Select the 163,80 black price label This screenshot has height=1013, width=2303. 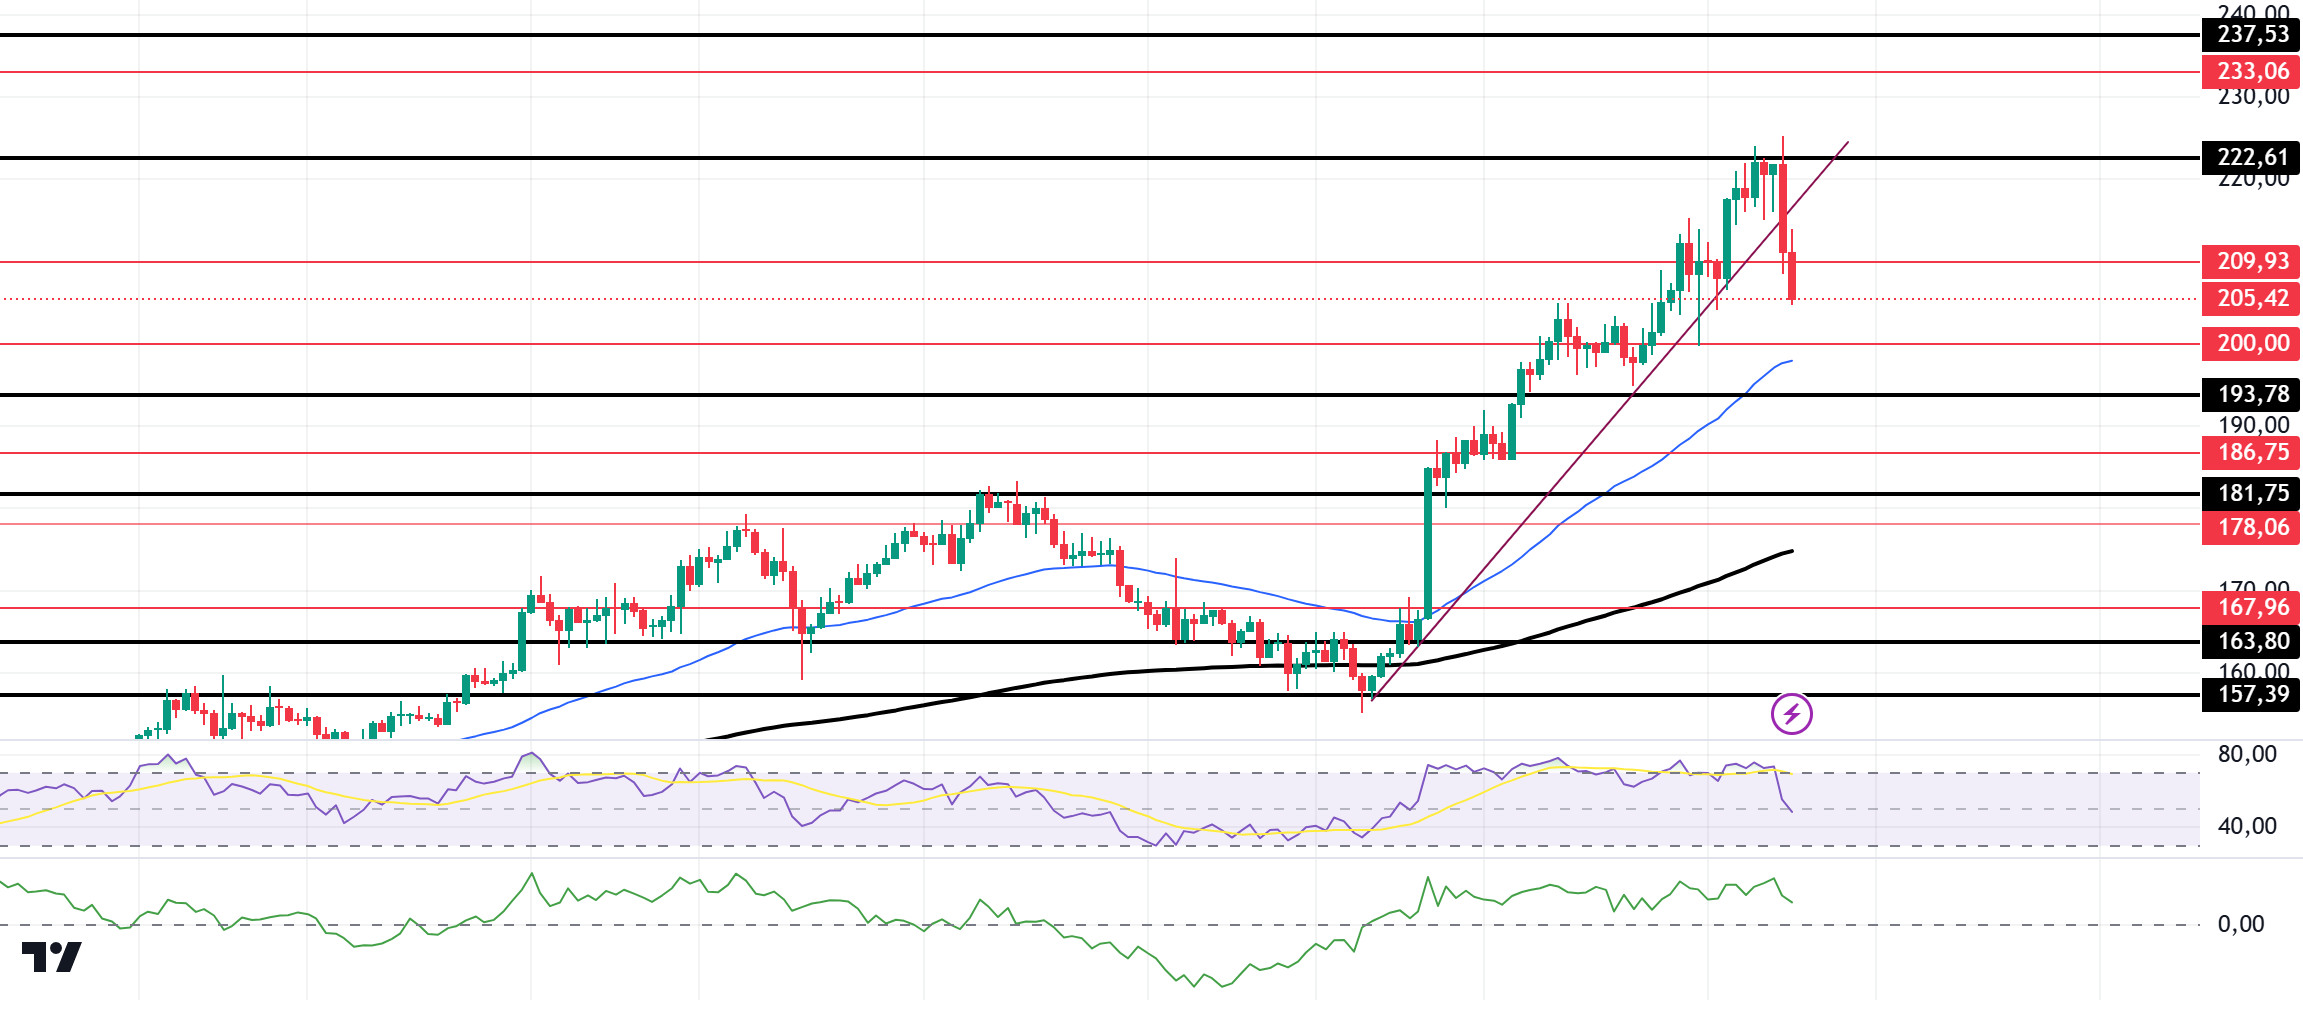tap(2250, 642)
